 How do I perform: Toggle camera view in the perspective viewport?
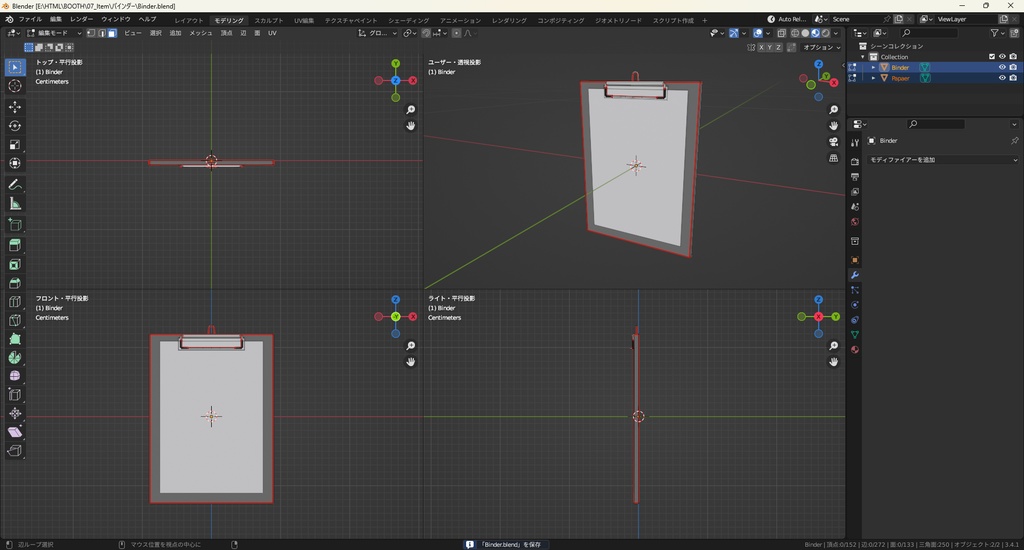pyautogui.click(x=834, y=142)
